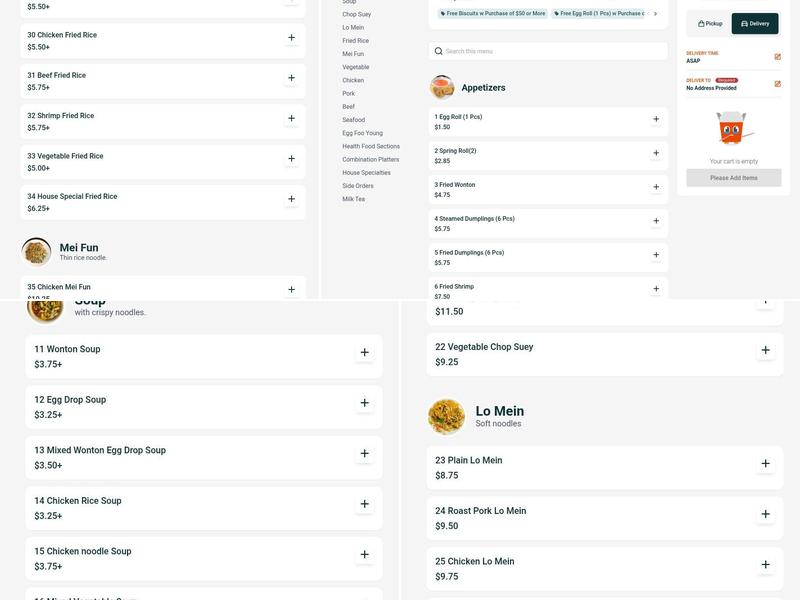The width and height of the screenshot is (800, 600).
Task: Open the Milk Tea category
Action: coord(353,199)
